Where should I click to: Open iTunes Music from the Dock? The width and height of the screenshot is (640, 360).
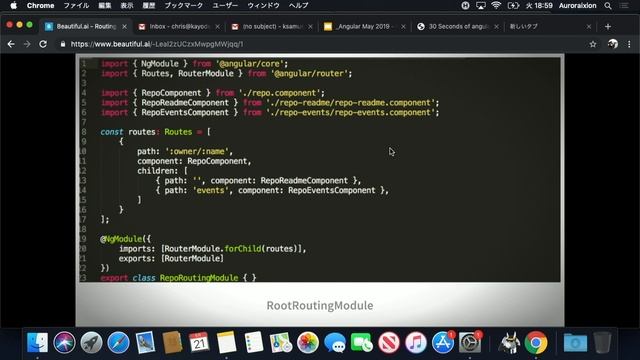coord(416,342)
